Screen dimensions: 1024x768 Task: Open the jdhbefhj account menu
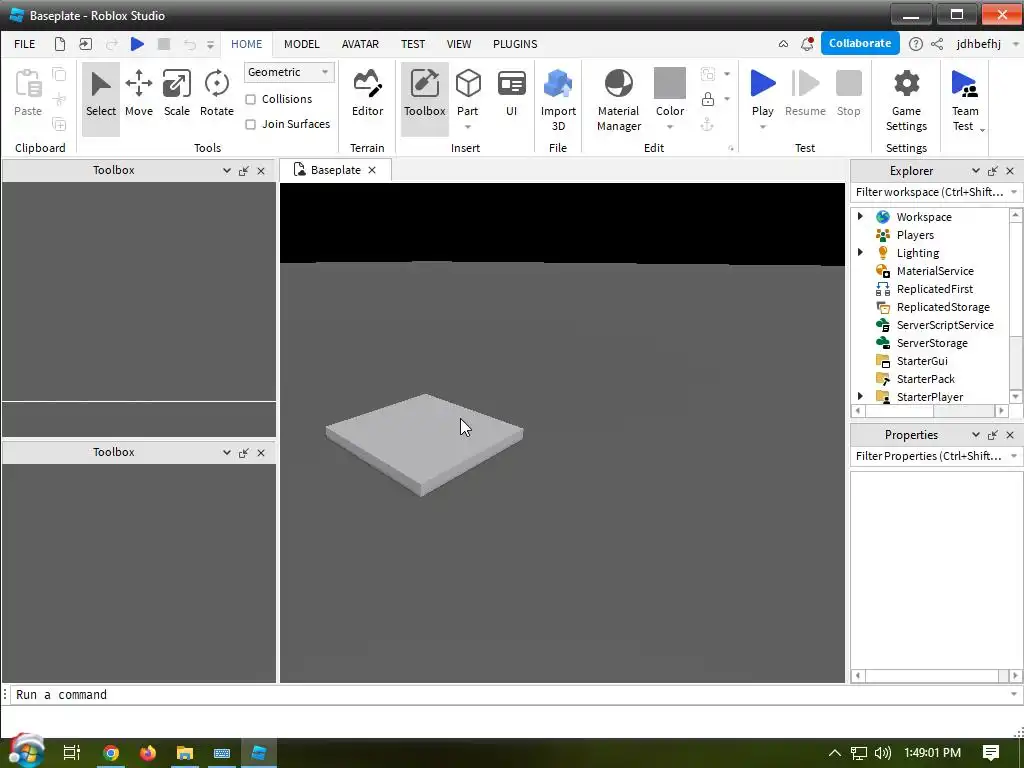pos(986,44)
